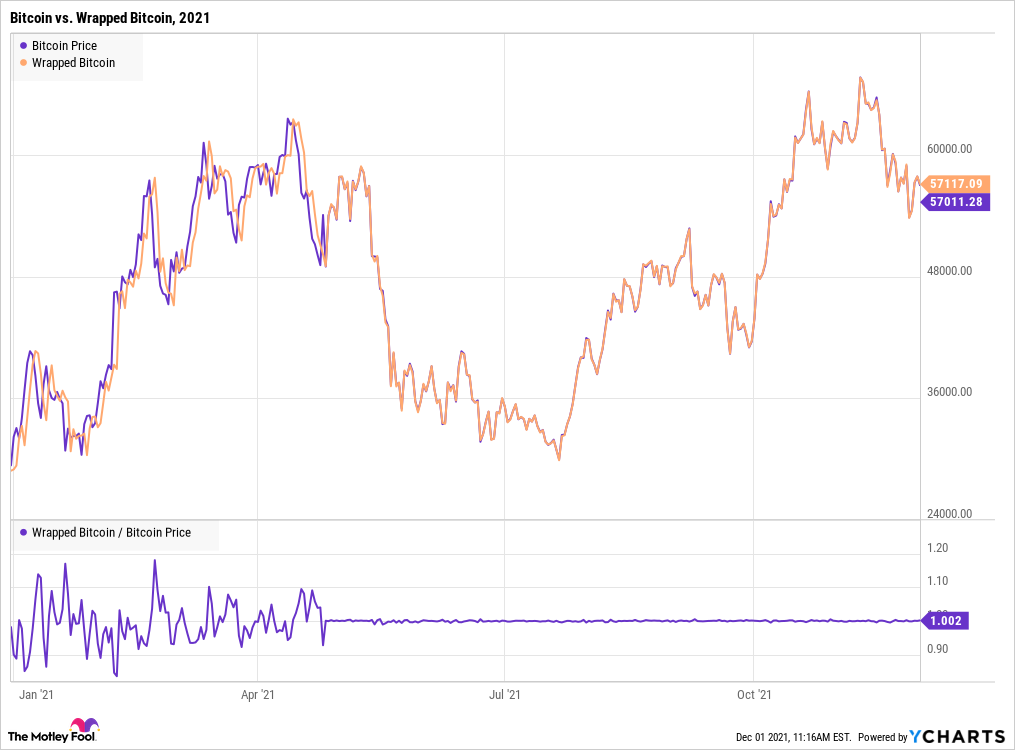Screen dimensions: 1015x750
Task: Click the 24000.00 y-axis label
Action: (949, 514)
